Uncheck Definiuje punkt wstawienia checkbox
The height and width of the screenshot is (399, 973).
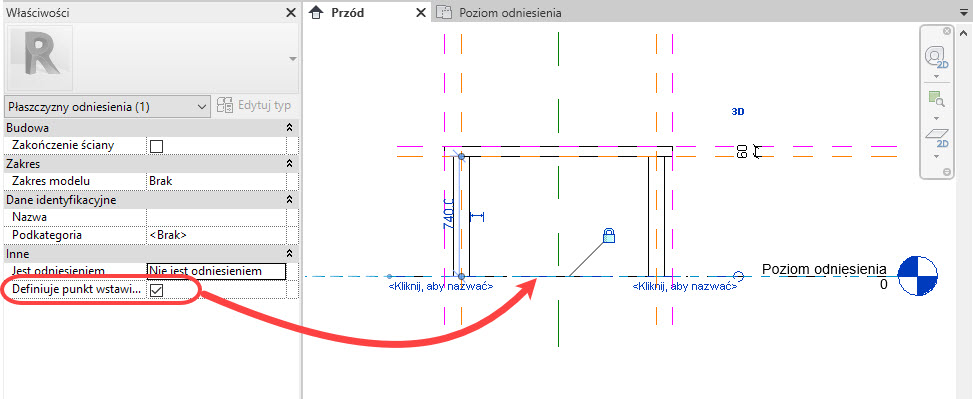click(156, 290)
